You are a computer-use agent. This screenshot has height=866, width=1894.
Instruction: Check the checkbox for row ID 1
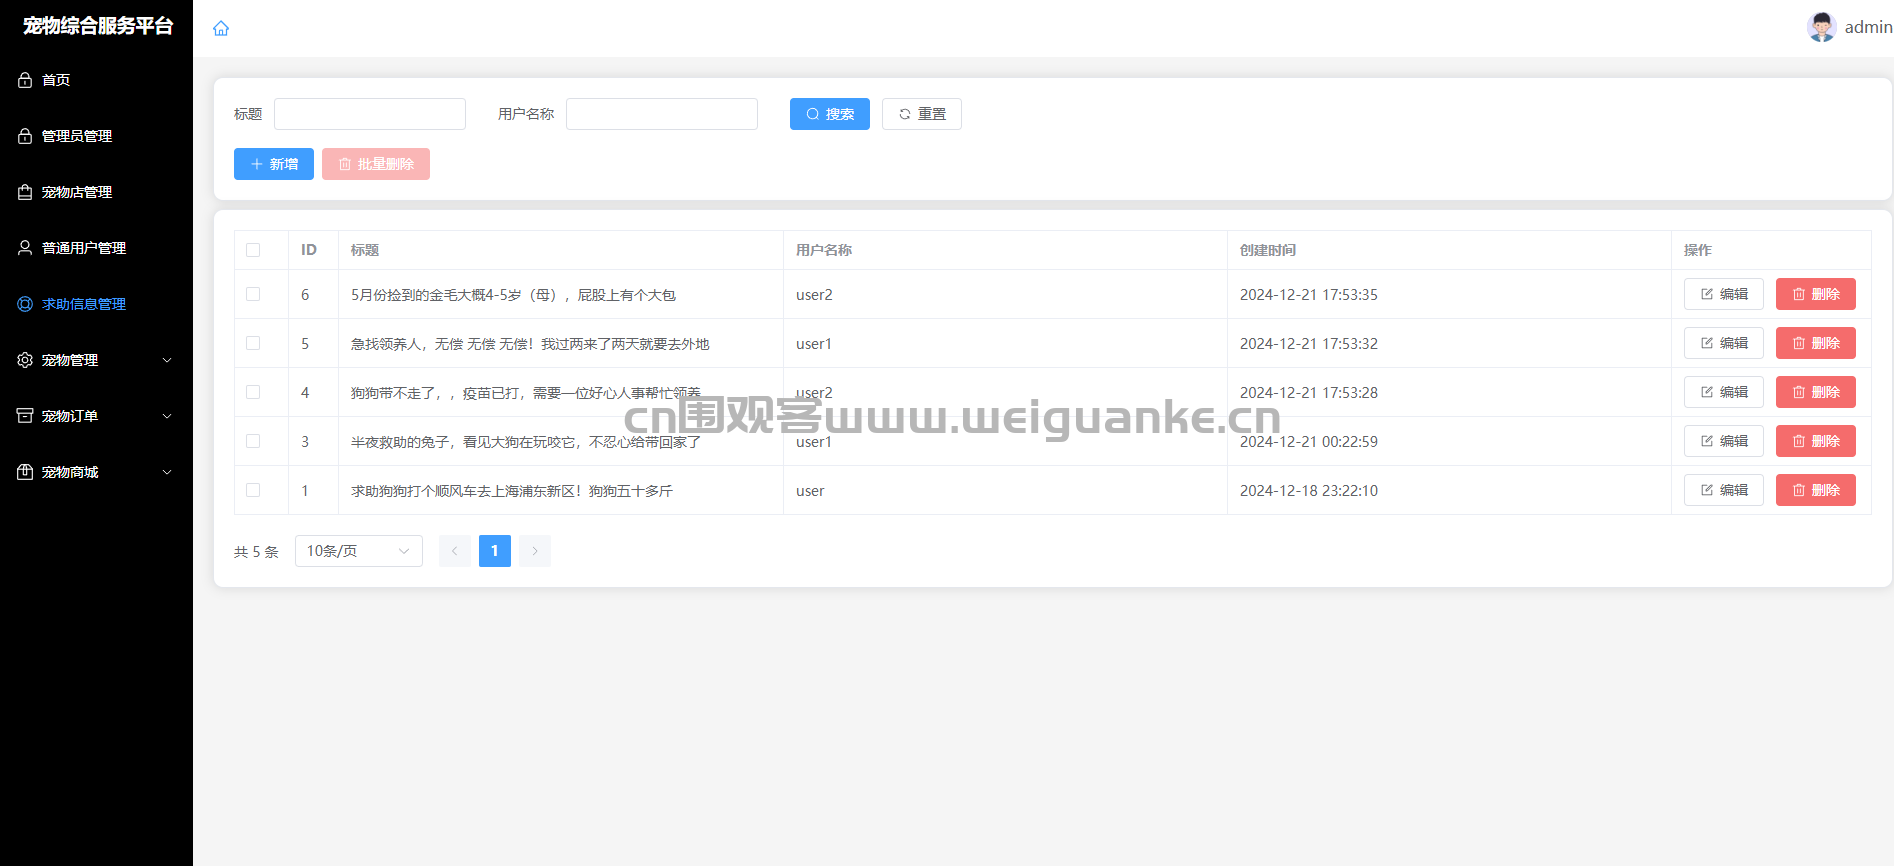(x=253, y=490)
